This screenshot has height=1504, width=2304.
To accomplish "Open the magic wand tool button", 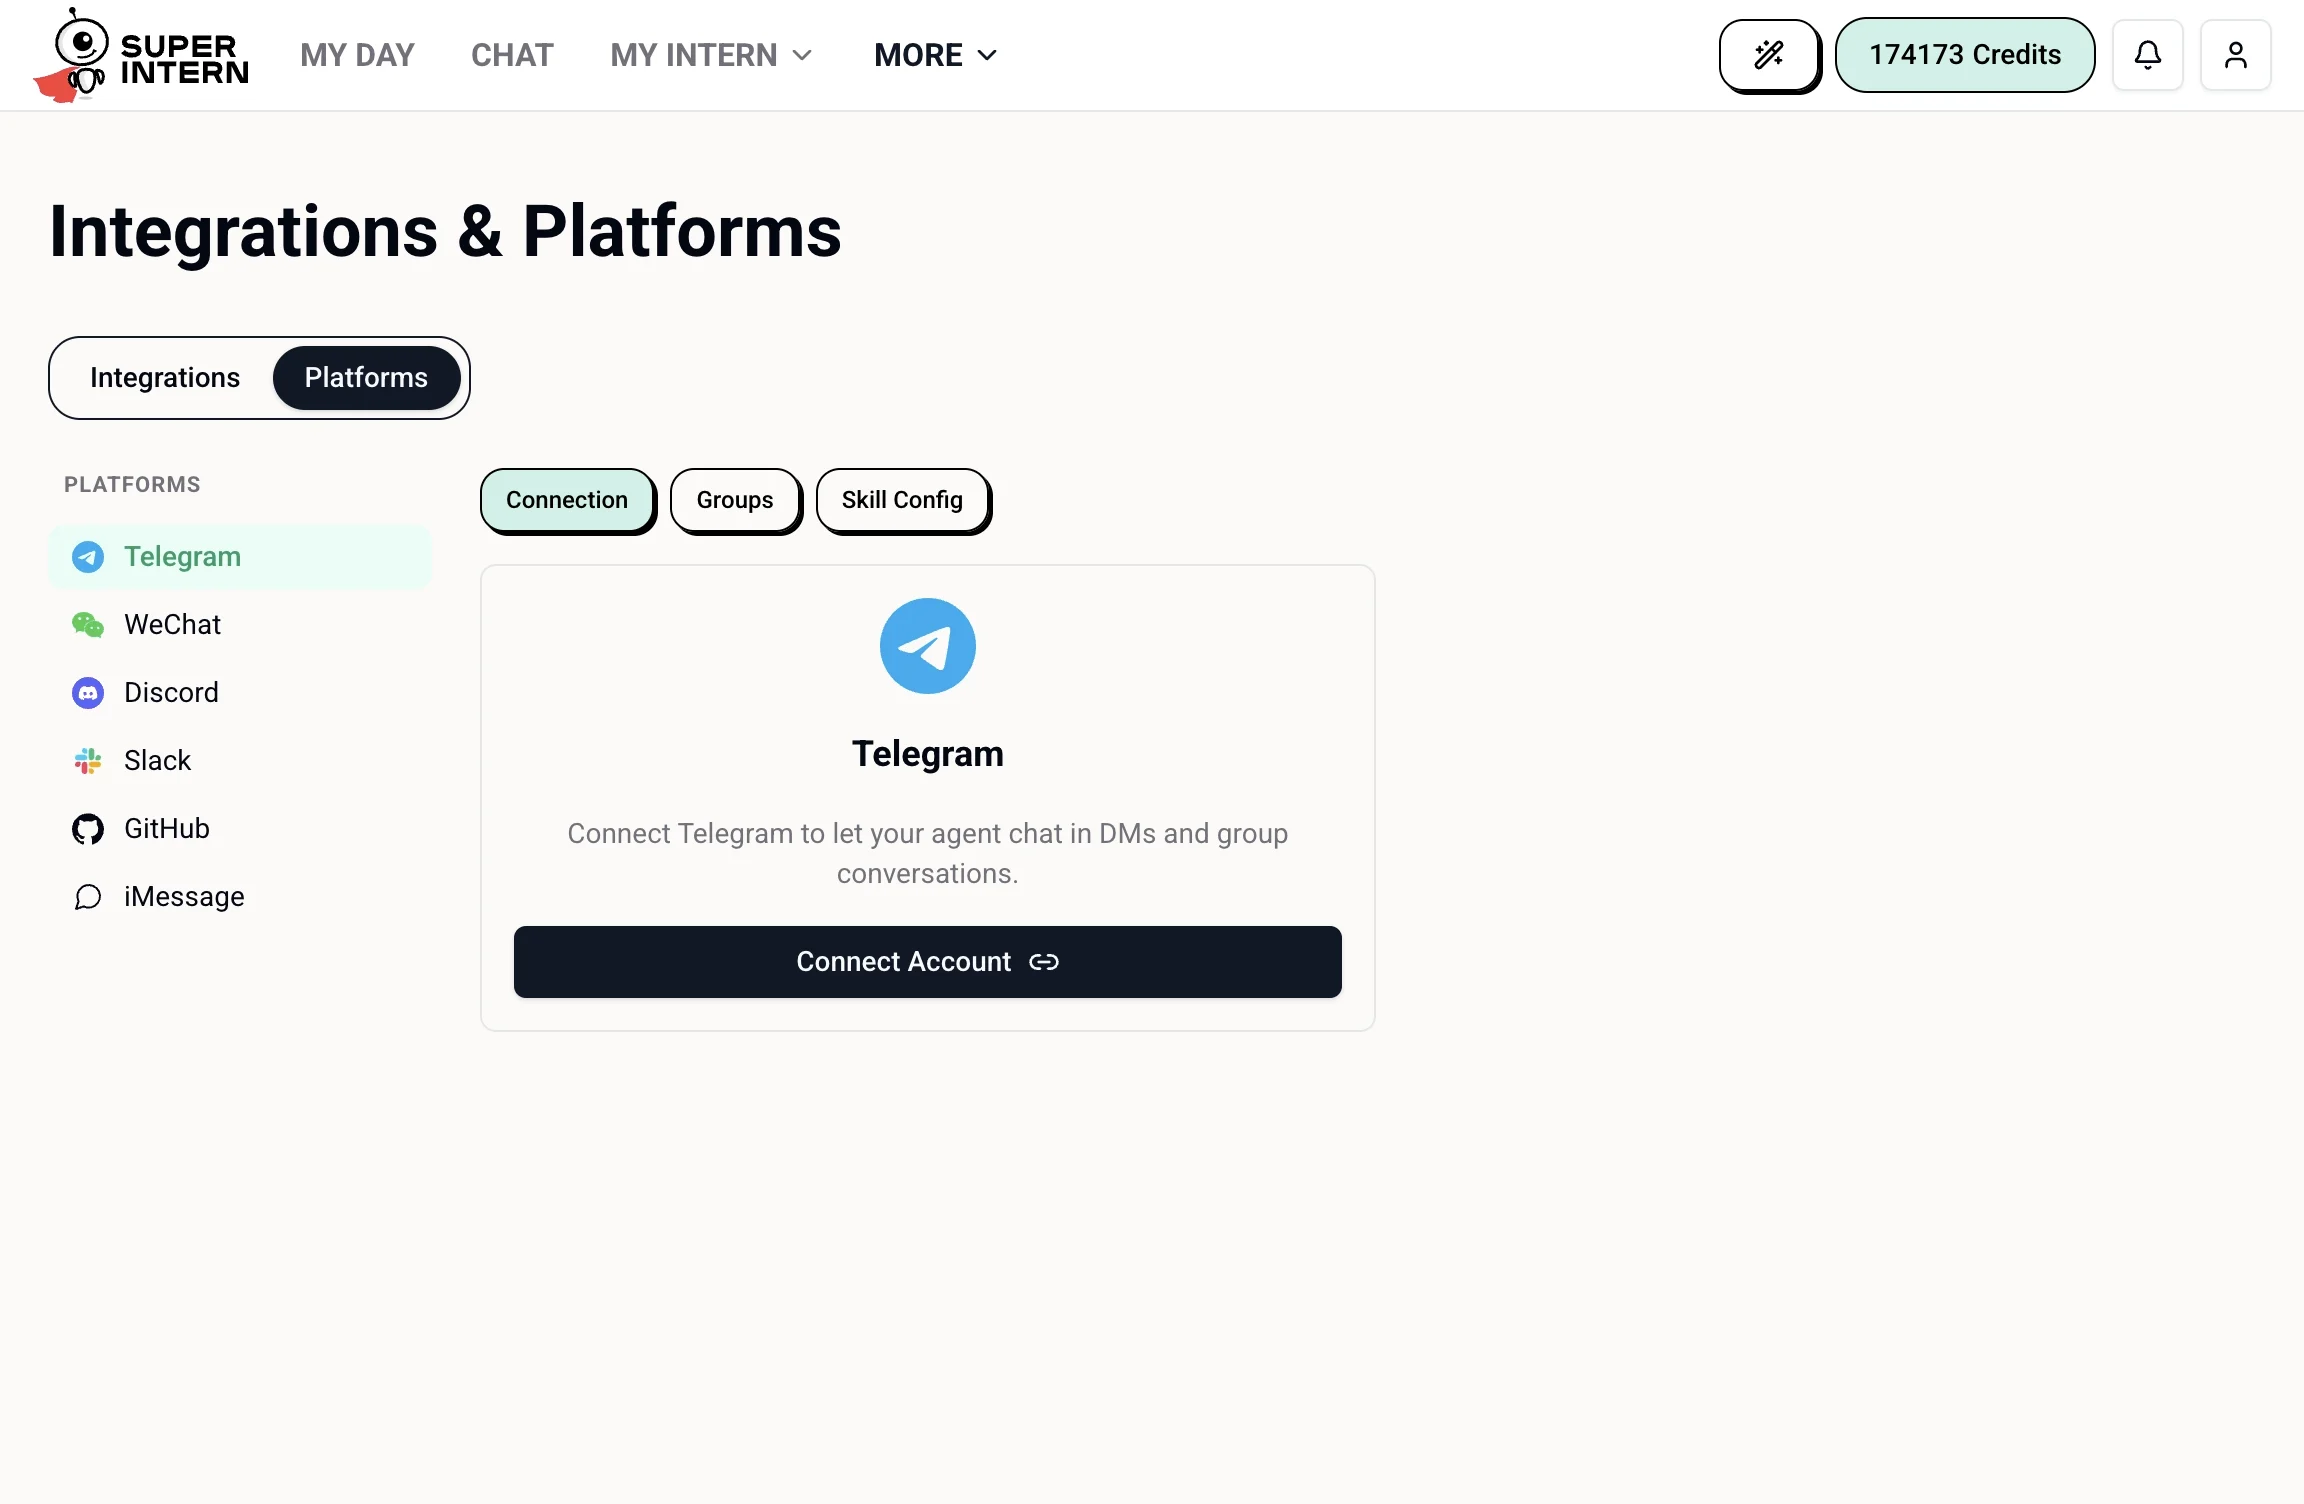I will point(1769,55).
